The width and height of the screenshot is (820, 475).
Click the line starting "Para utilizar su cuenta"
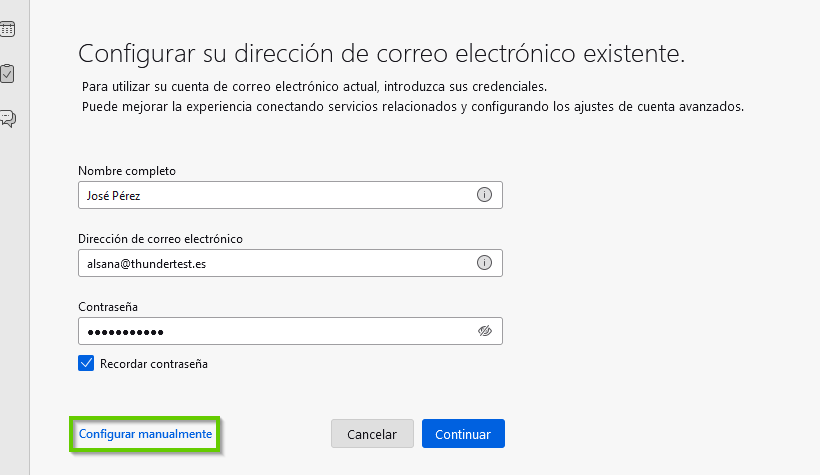314,86
